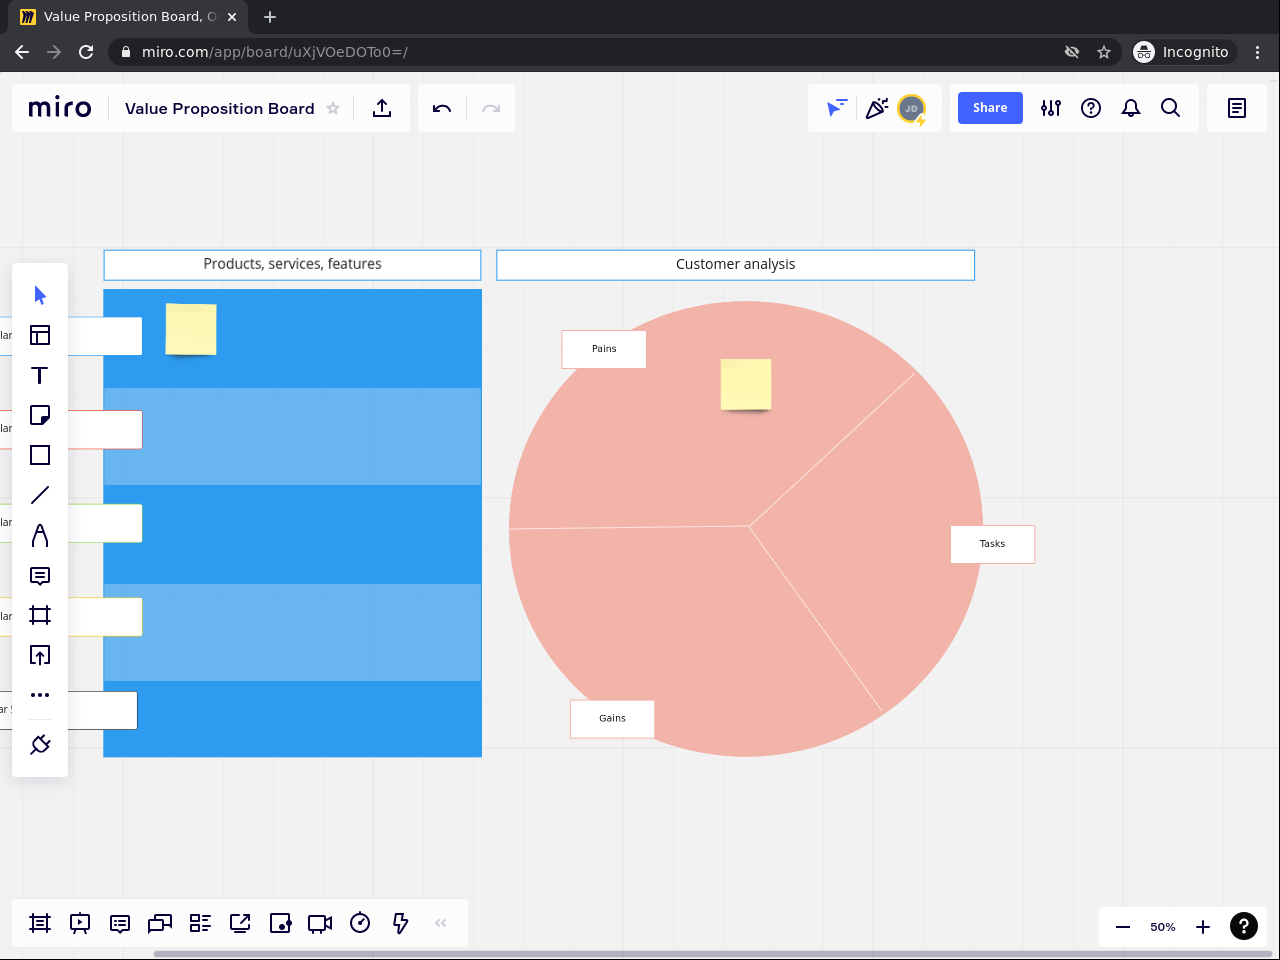Click the 50% zoom level
This screenshot has height=960, width=1280.
point(1163,927)
